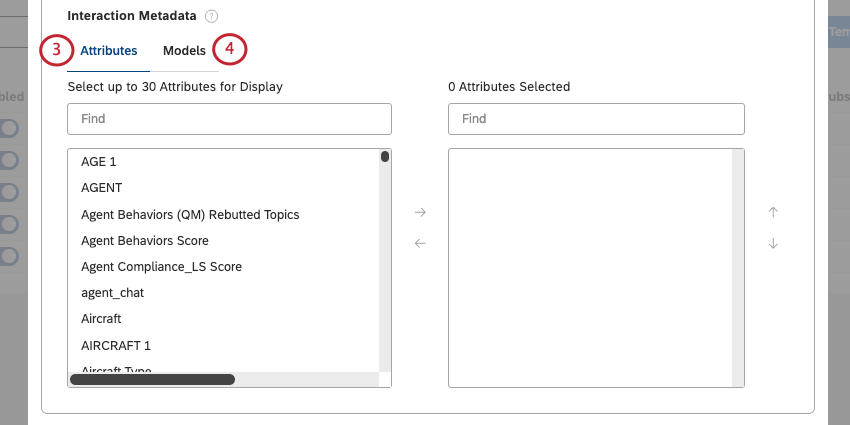Switch to the Attributes tab
The image size is (850, 425).
point(108,51)
